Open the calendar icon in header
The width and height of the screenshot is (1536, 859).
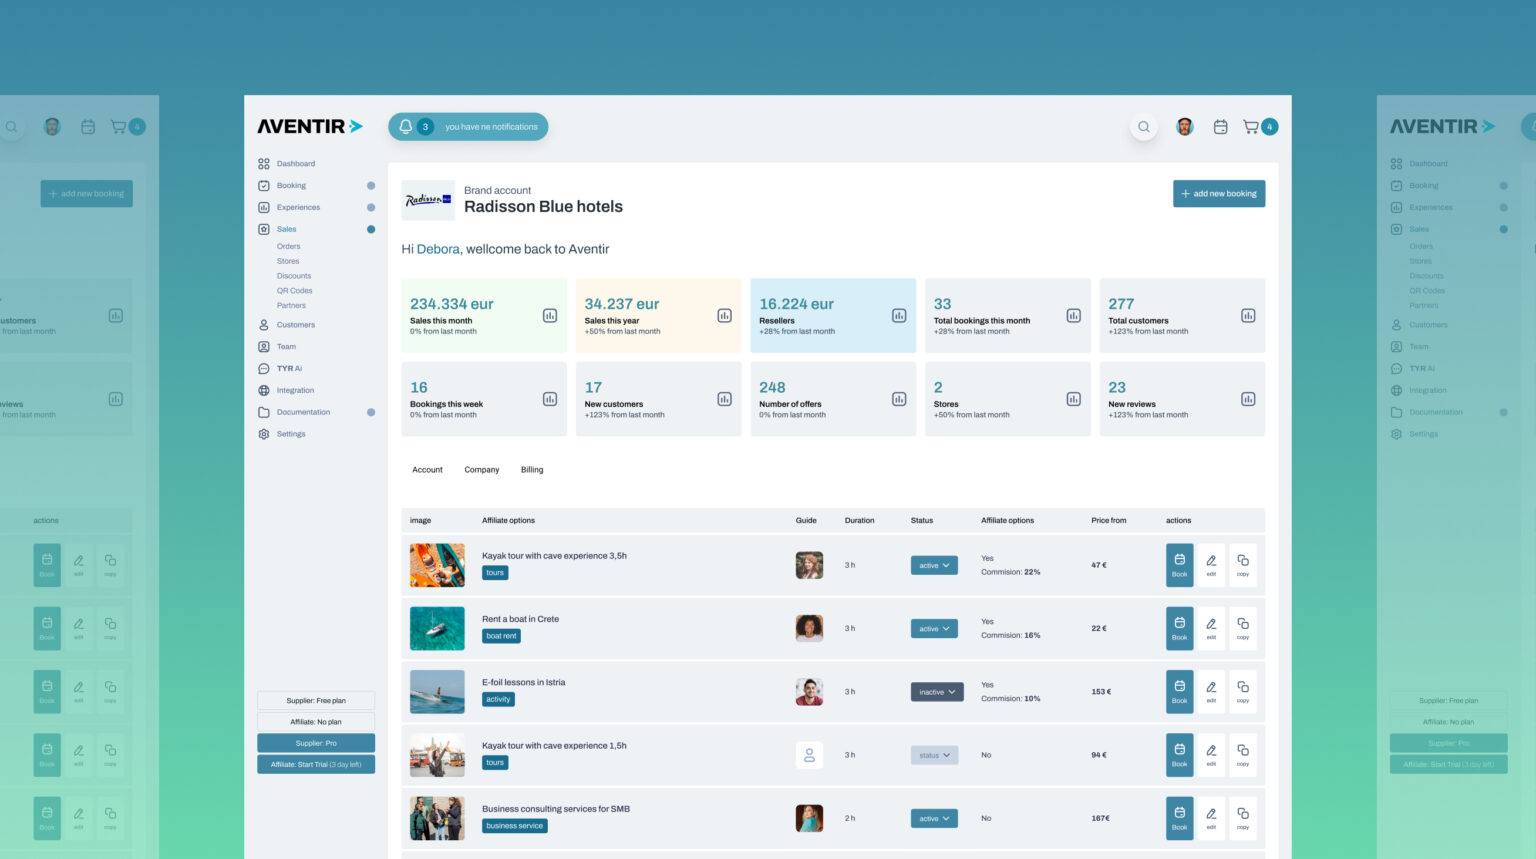[x=1220, y=127]
